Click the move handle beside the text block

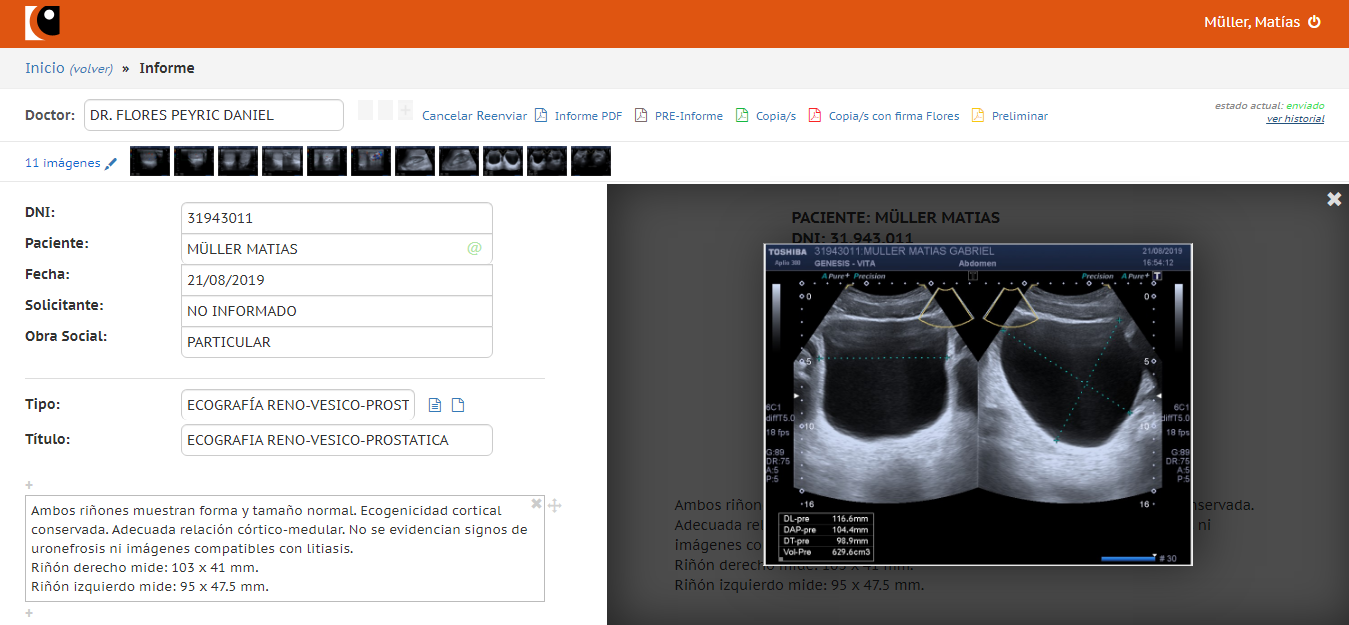[555, 506]
